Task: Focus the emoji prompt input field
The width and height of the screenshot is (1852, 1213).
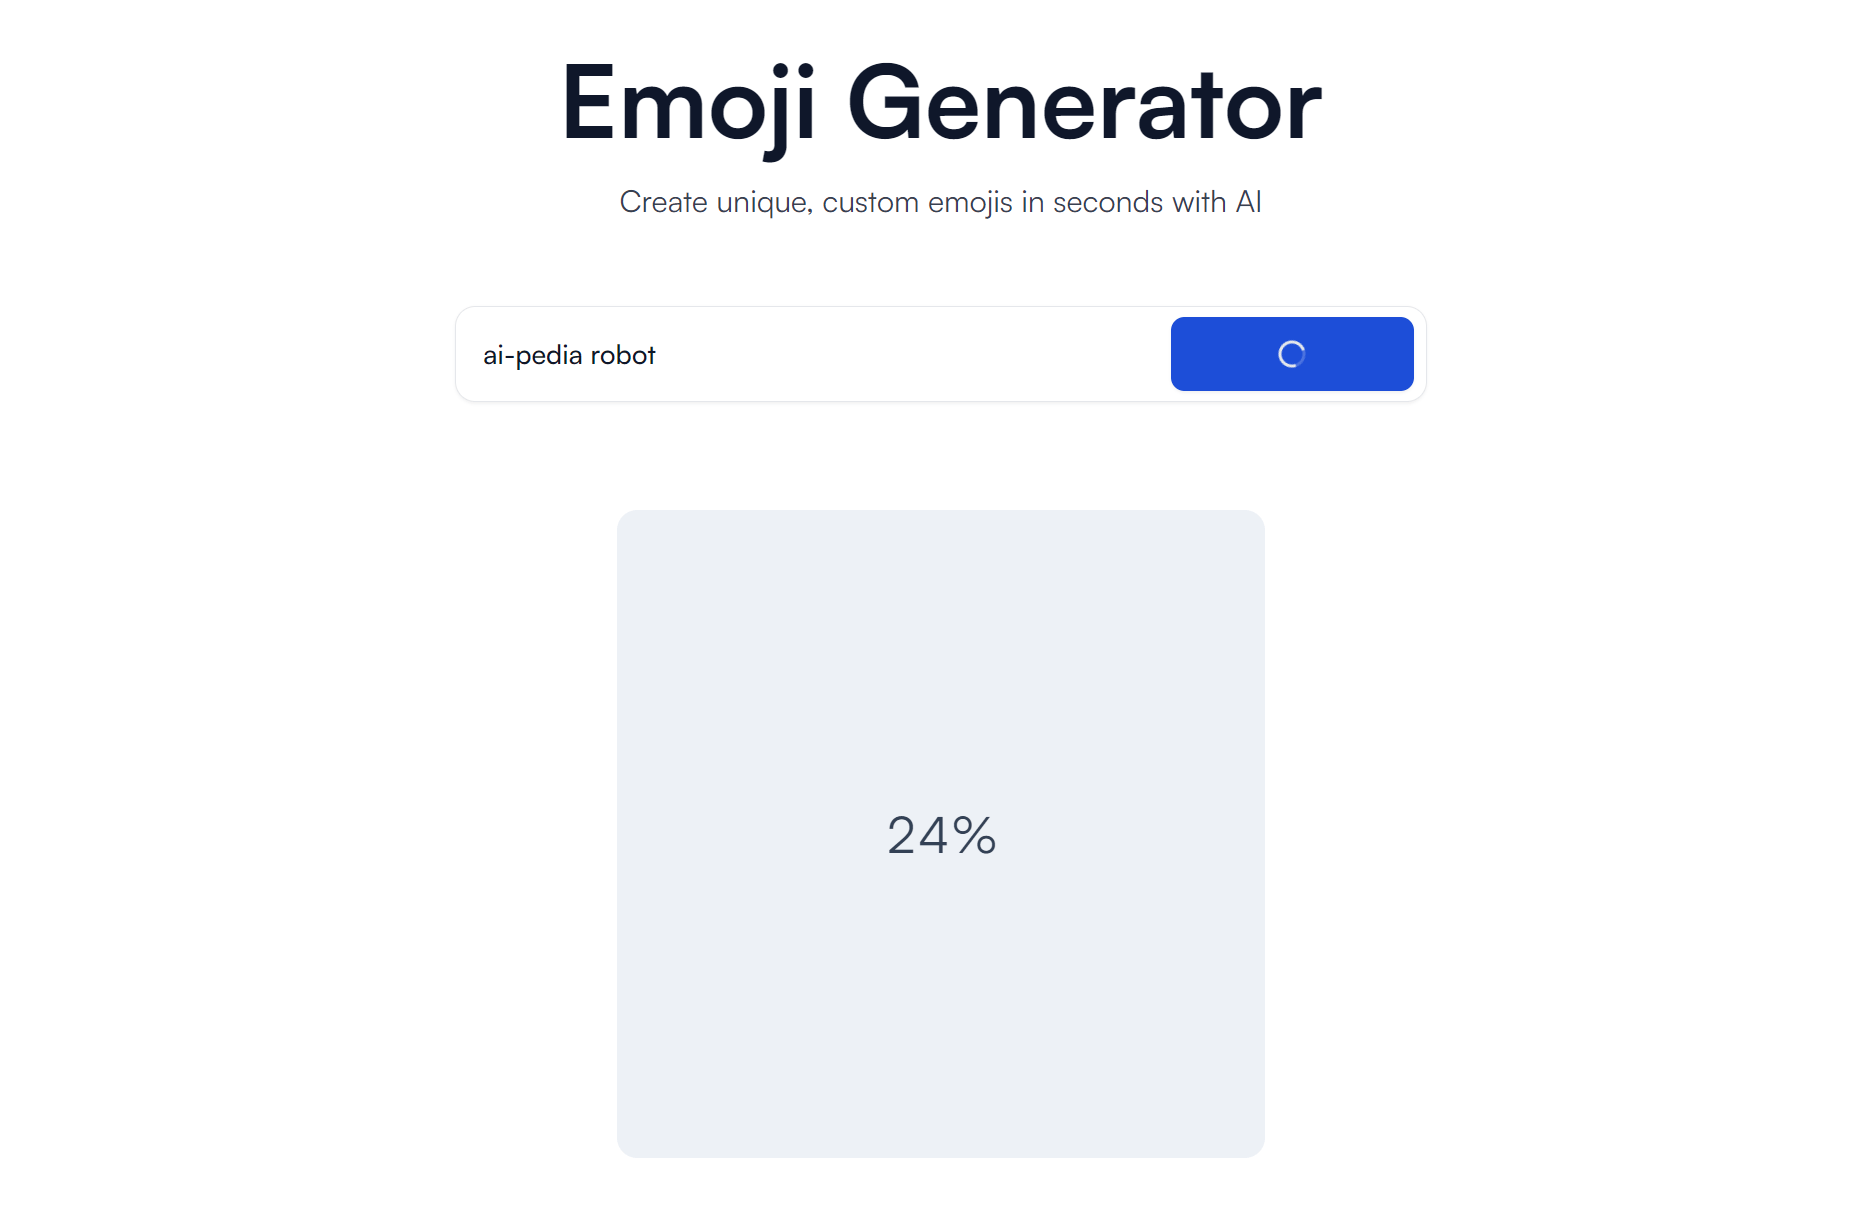Action: pyautogui.click(x=812, y=354)
